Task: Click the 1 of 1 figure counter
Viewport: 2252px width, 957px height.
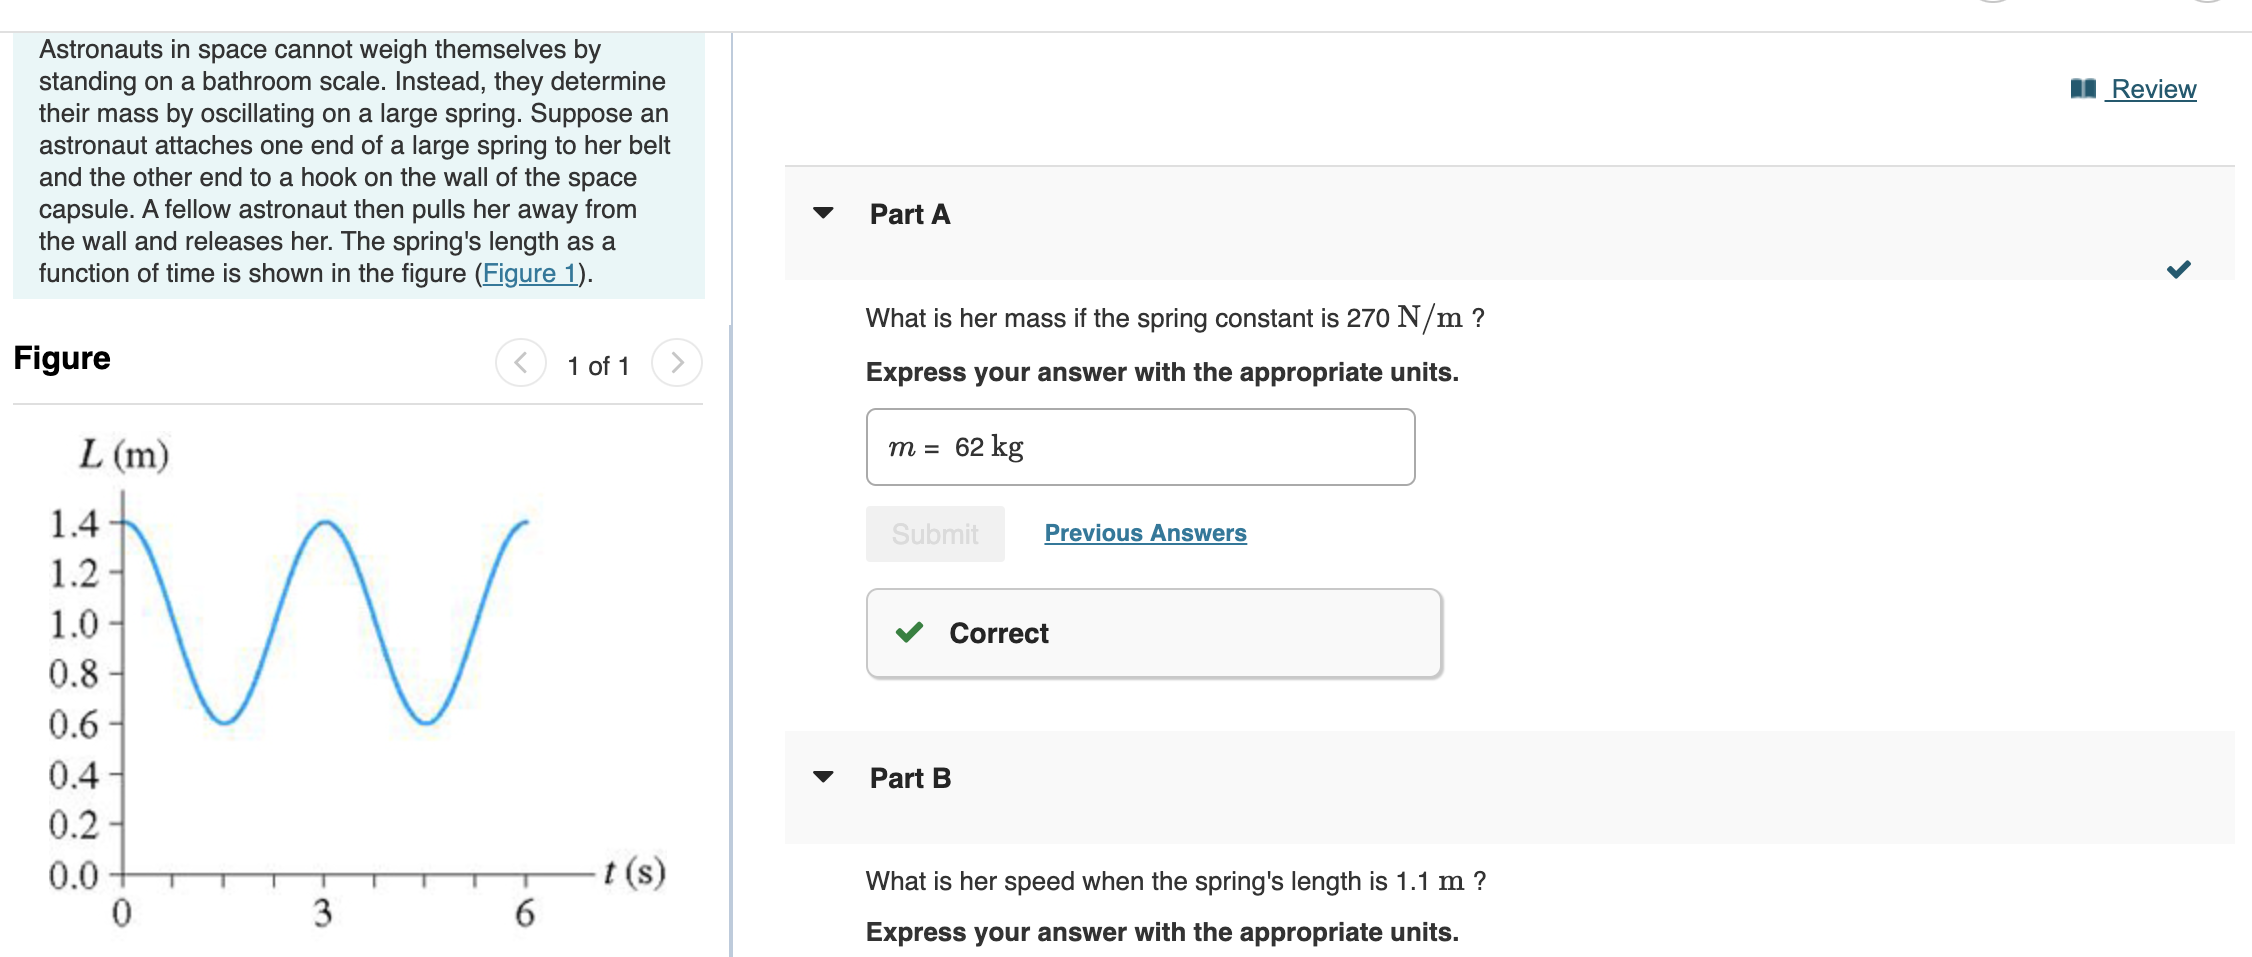Action: click(598, 366)
